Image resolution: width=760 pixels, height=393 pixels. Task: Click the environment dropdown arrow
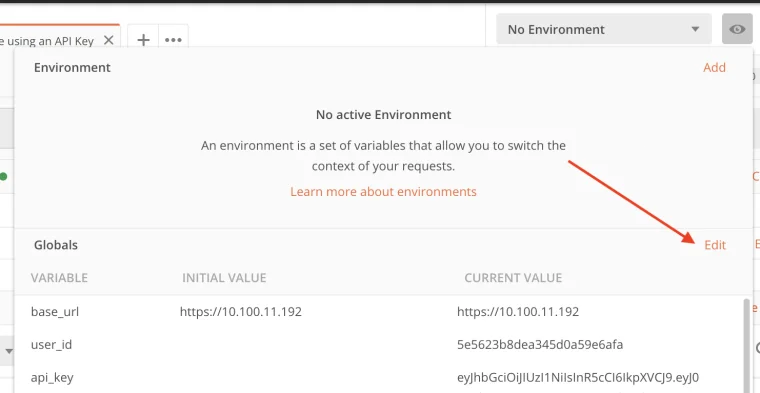pos(695,29)
